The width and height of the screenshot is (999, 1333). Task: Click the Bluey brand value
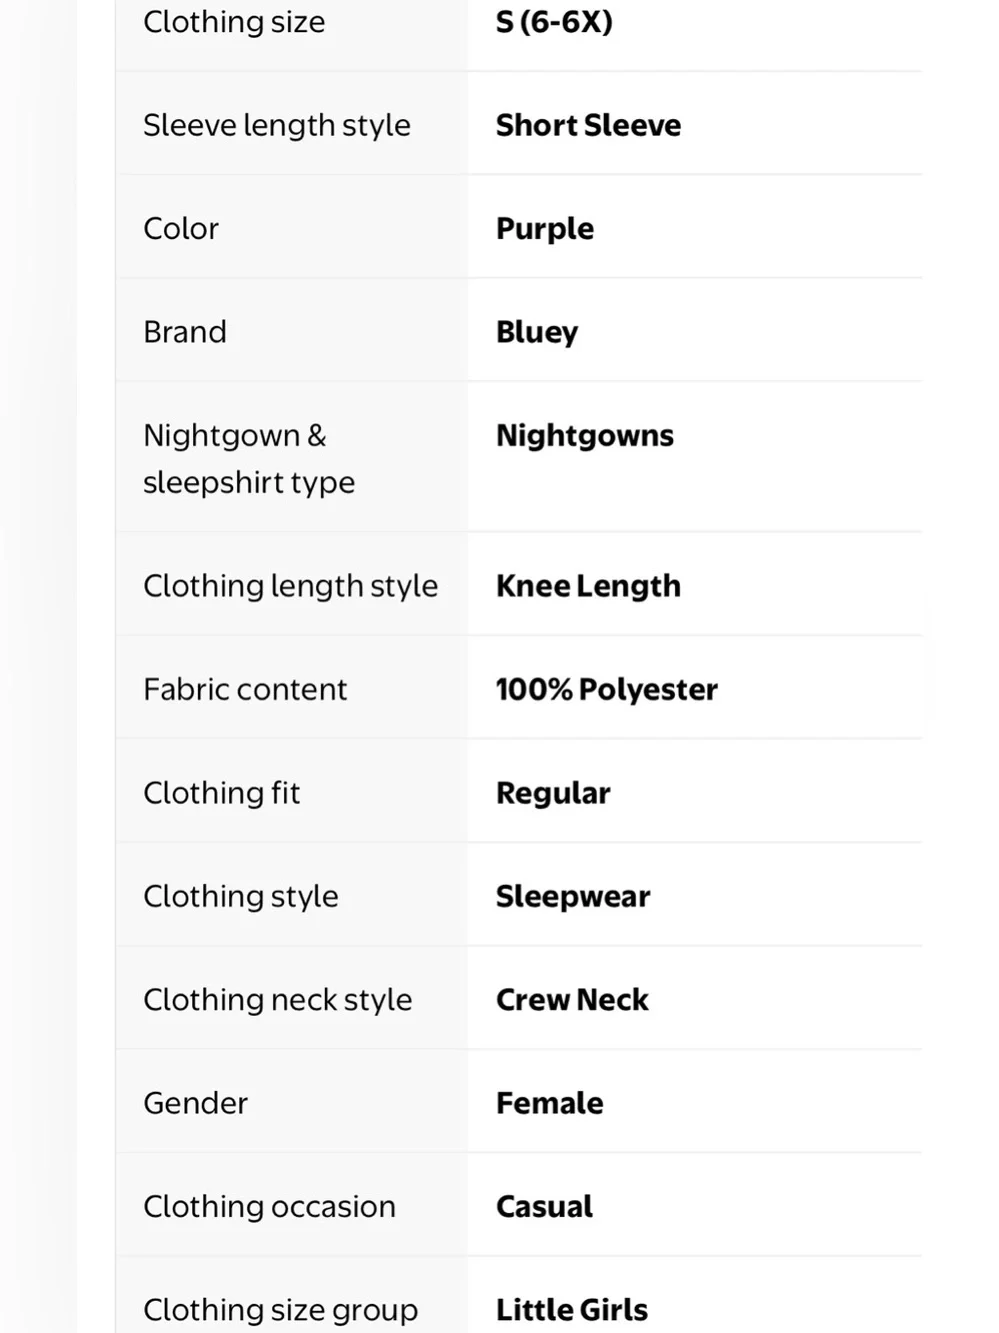pos(537,332)
